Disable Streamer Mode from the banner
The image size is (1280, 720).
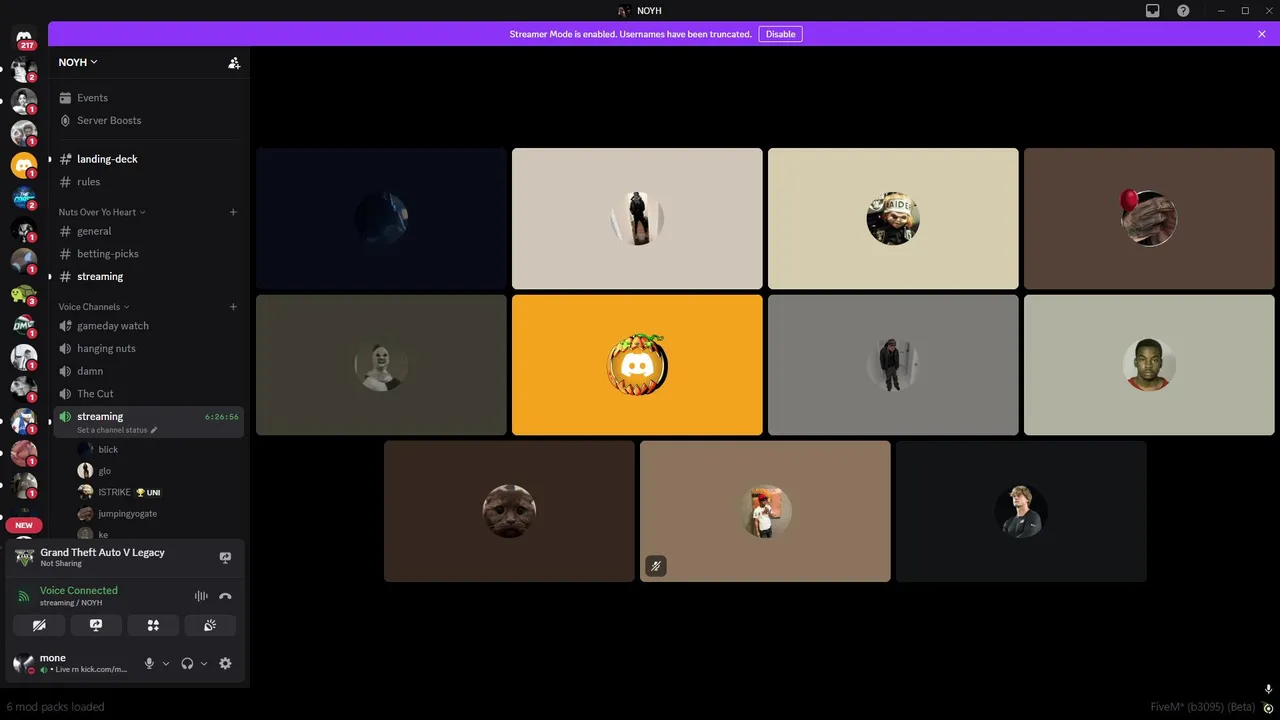(x=780, y=34)
